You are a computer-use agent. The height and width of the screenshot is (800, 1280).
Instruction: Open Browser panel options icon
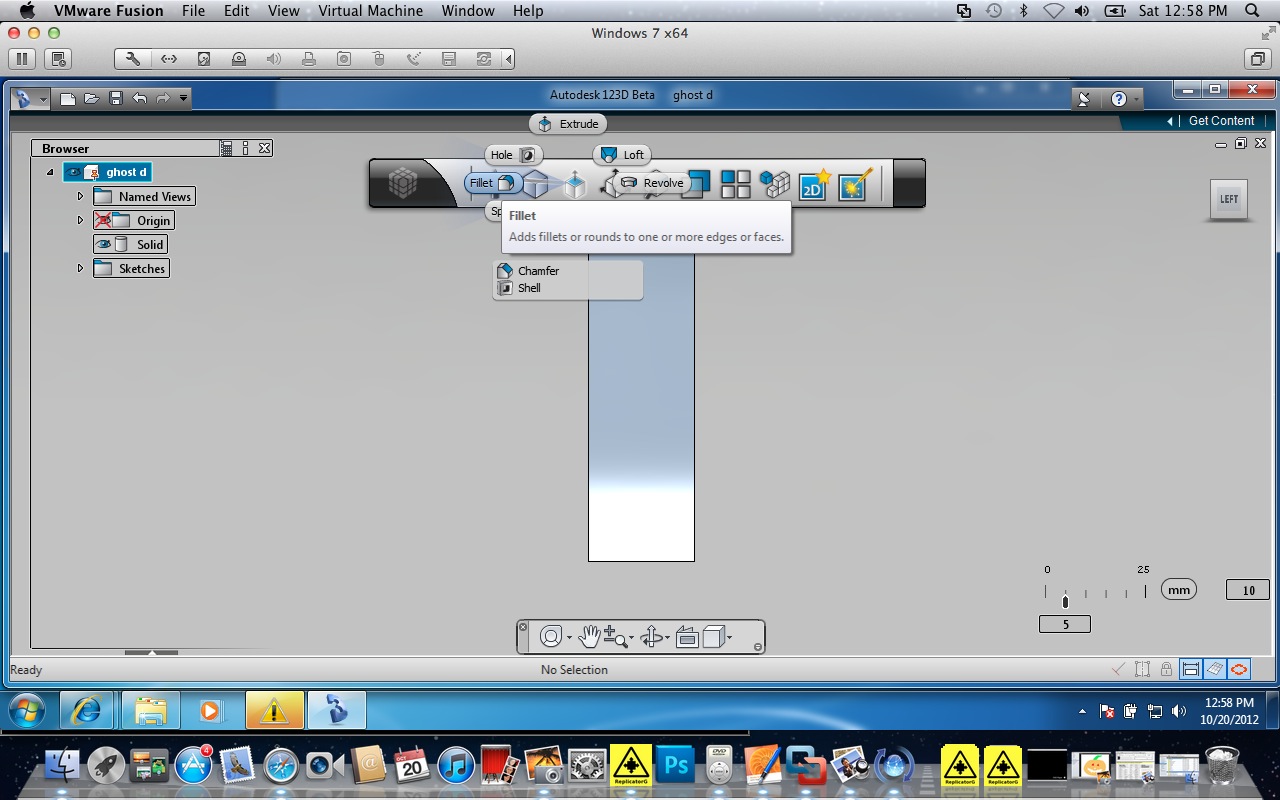click(246, 148)
